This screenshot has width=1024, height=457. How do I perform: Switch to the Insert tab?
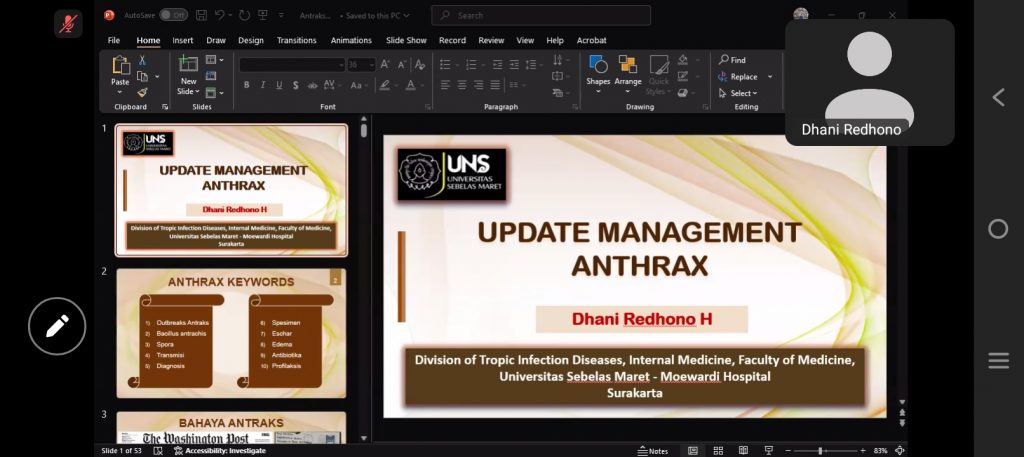[x=183, y=40]
